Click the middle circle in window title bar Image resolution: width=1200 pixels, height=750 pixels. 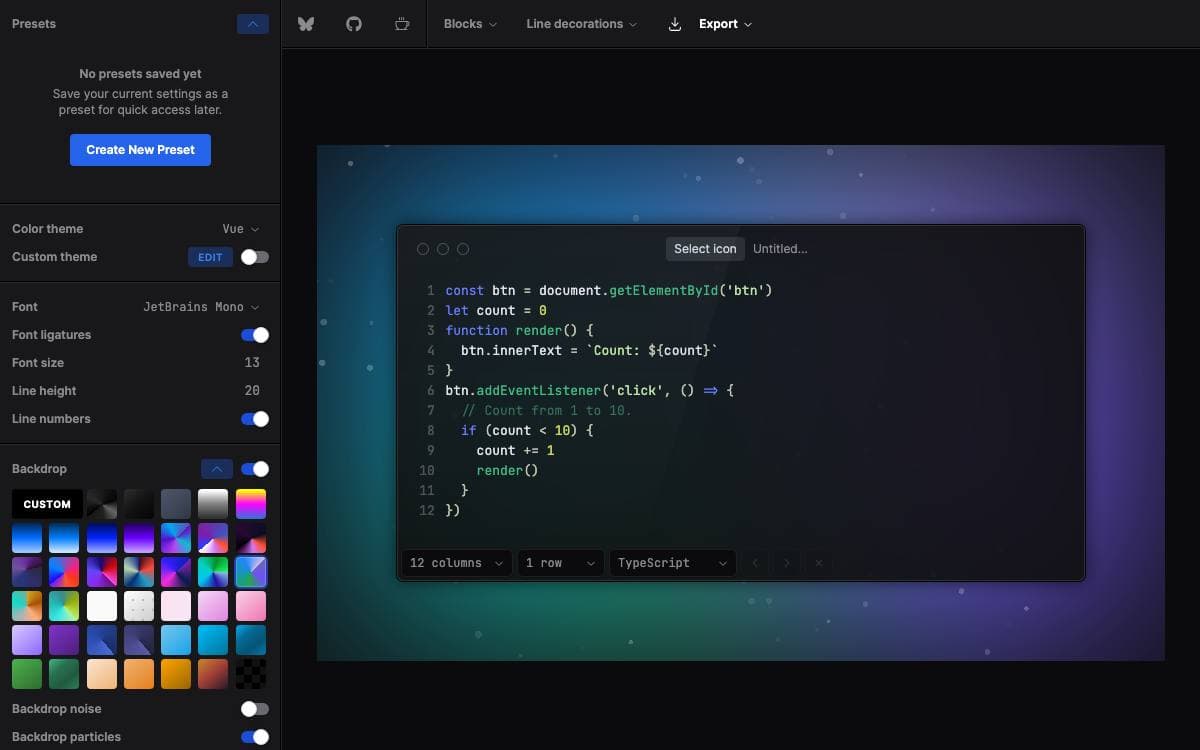click(443, 249)
